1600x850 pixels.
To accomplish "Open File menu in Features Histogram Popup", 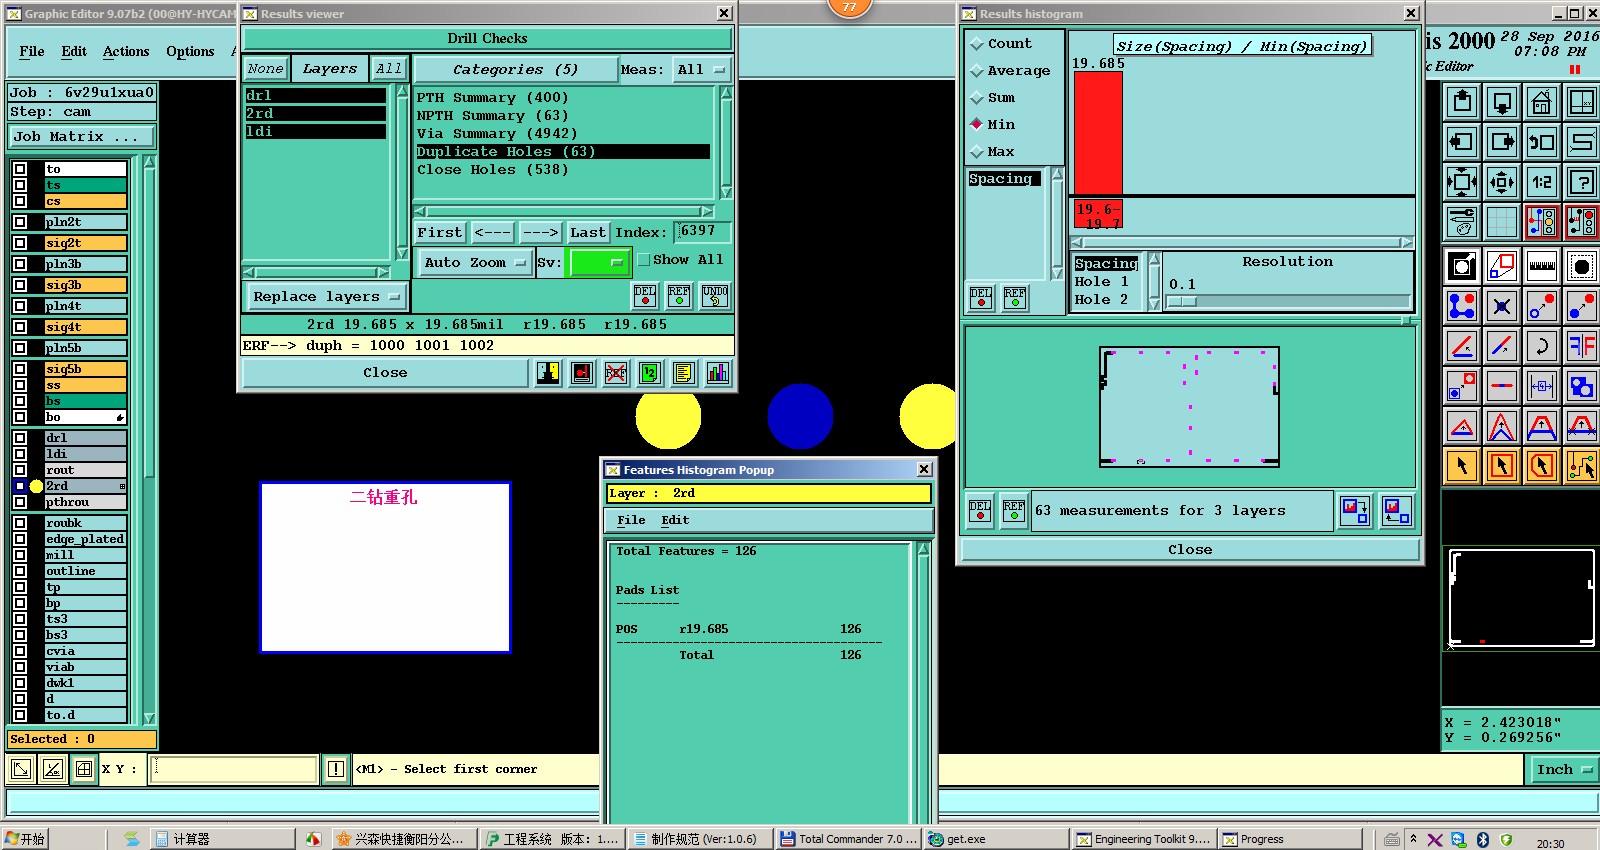I will [x=631, y=520].
